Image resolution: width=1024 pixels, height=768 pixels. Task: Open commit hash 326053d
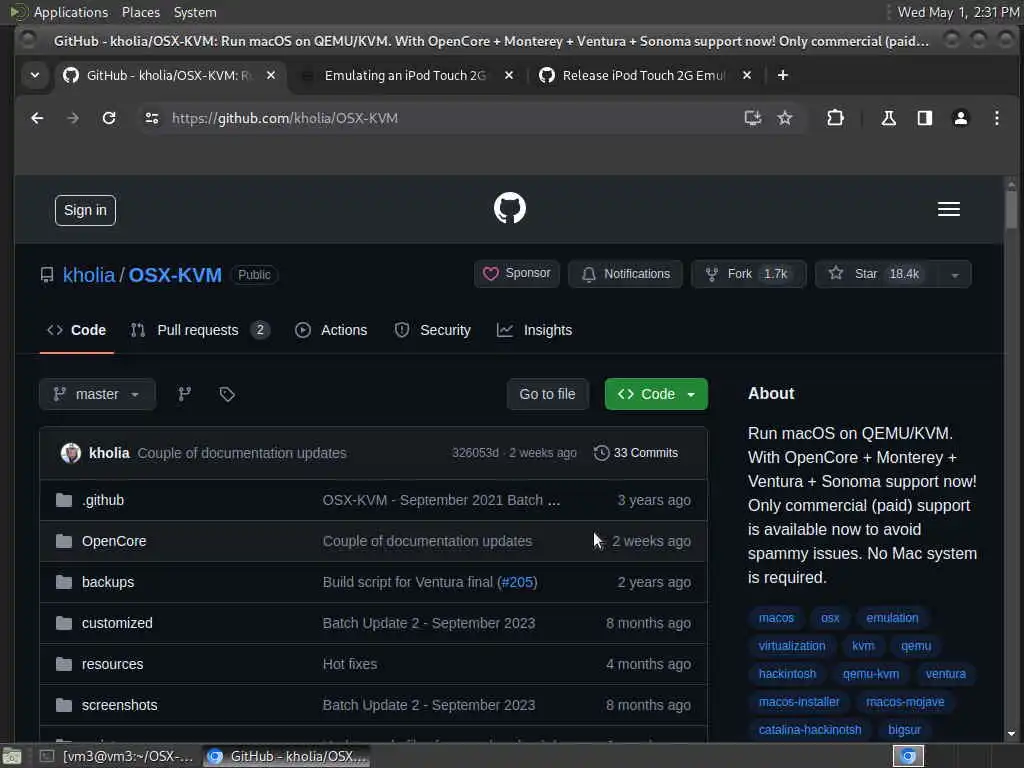pos(475,453)
